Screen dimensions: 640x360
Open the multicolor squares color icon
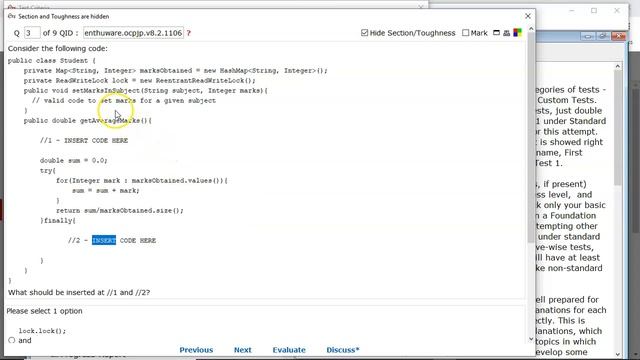point(518,33)
